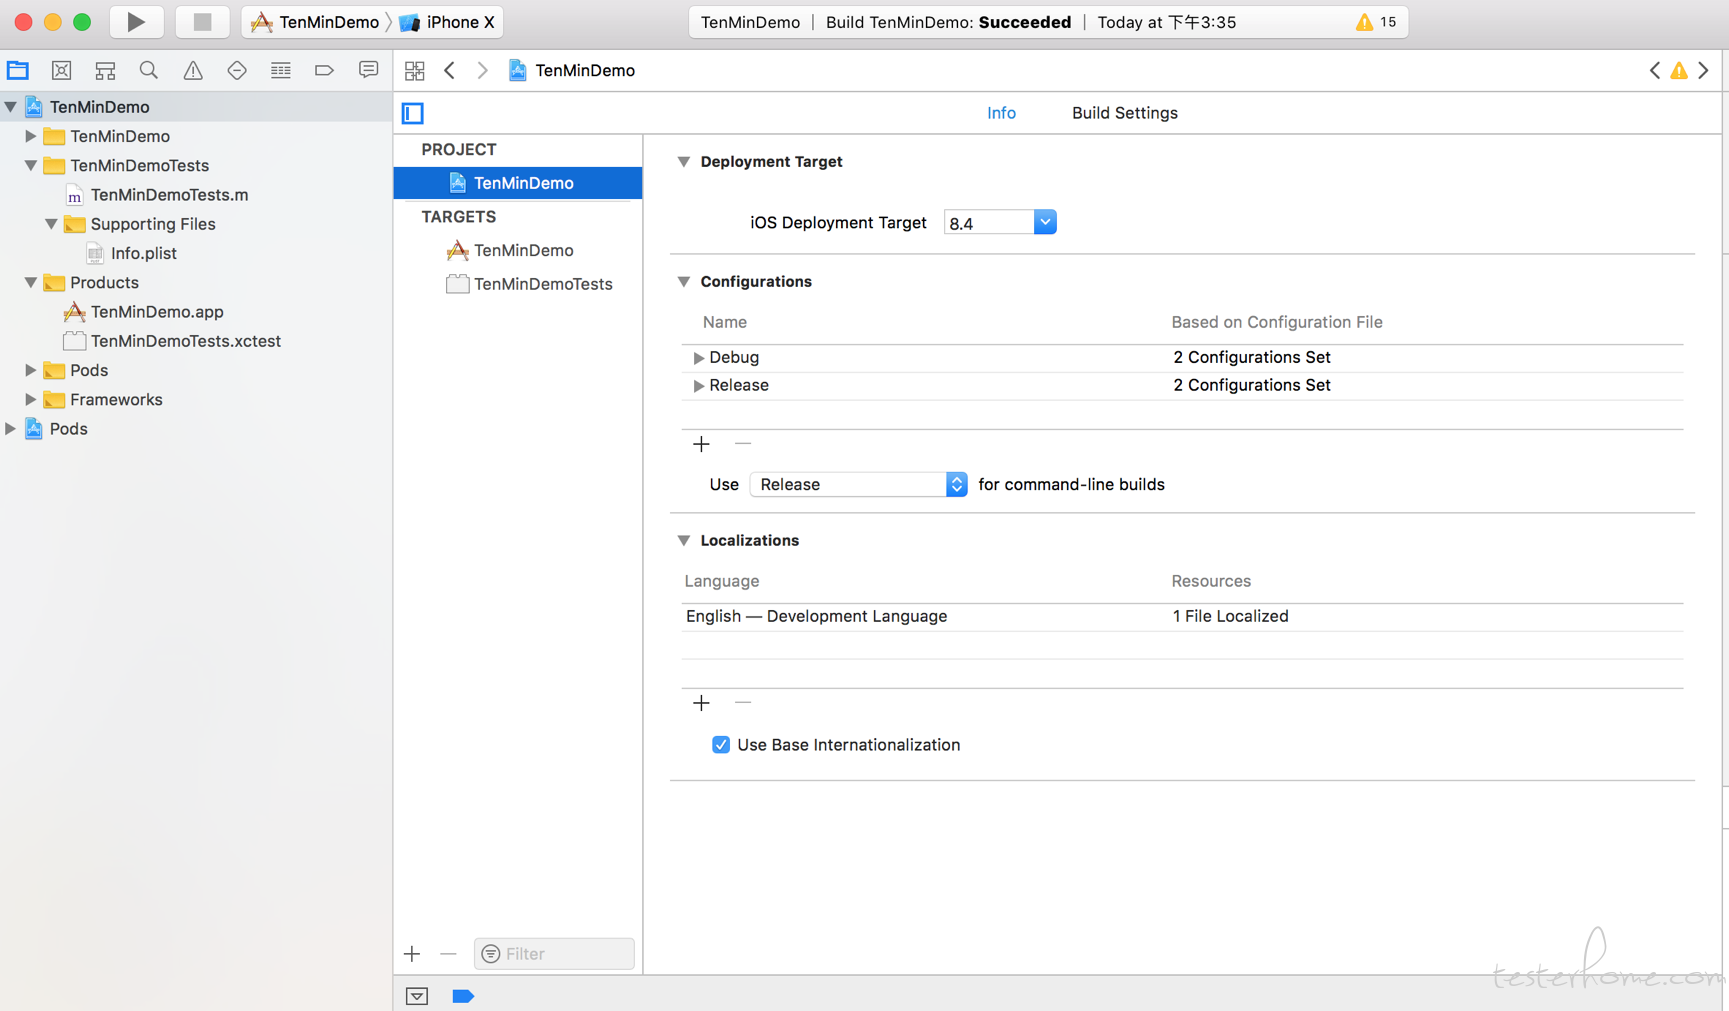Open the Symbol navigator icon
The height and width of the screenshot is (1011, 1729).
105,70
